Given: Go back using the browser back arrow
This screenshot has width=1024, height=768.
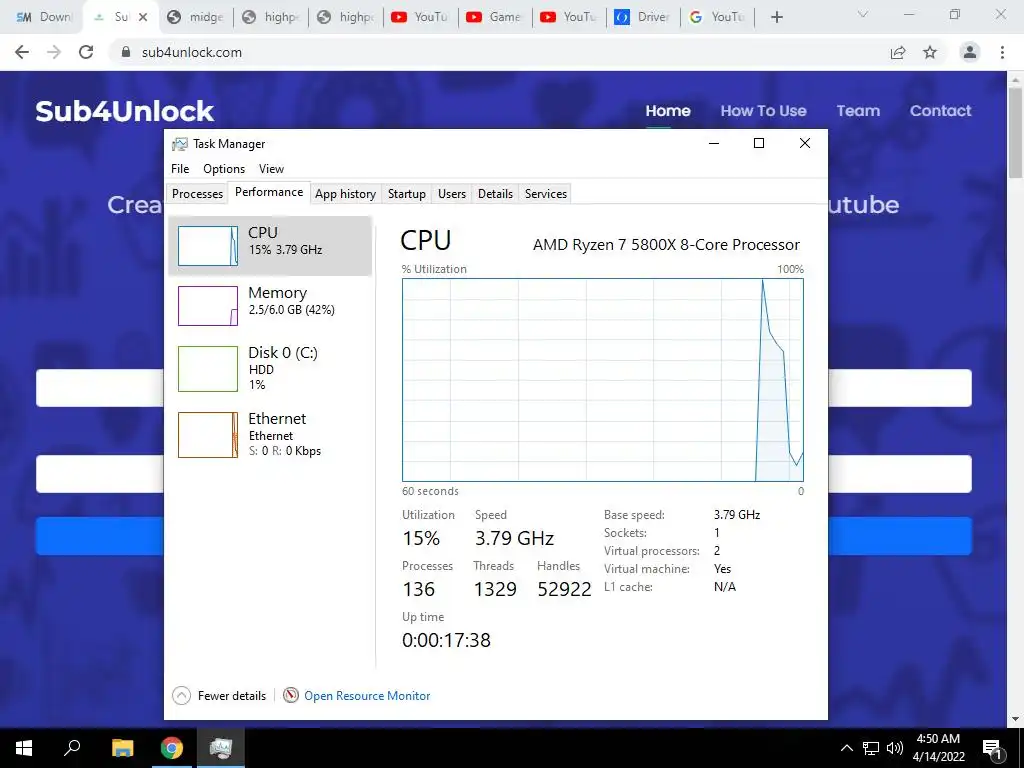Looking at the screenshot, I should [22, 52].
